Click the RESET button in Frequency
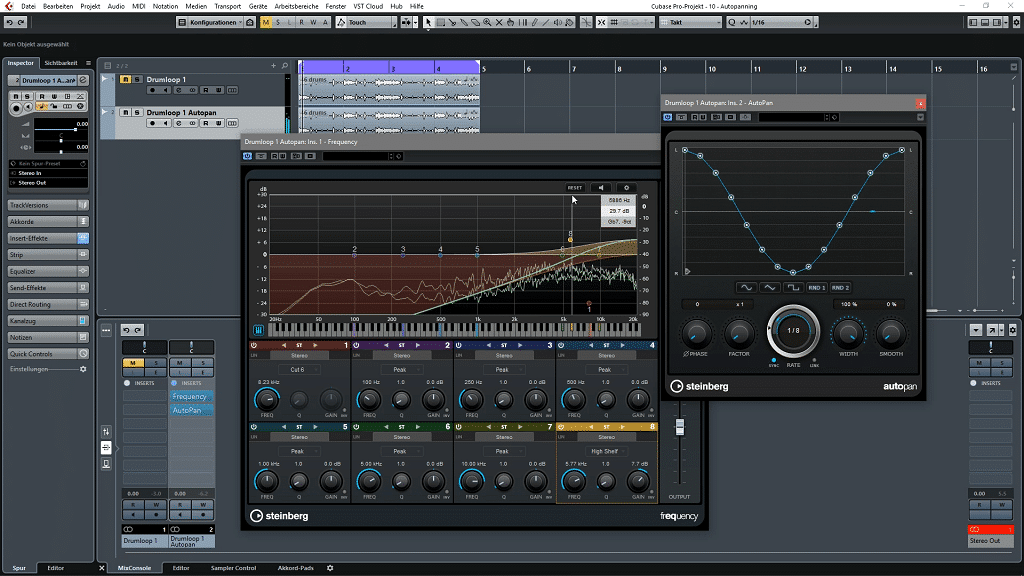Viewport: 1024px width, 576px height. click(574, 187)
